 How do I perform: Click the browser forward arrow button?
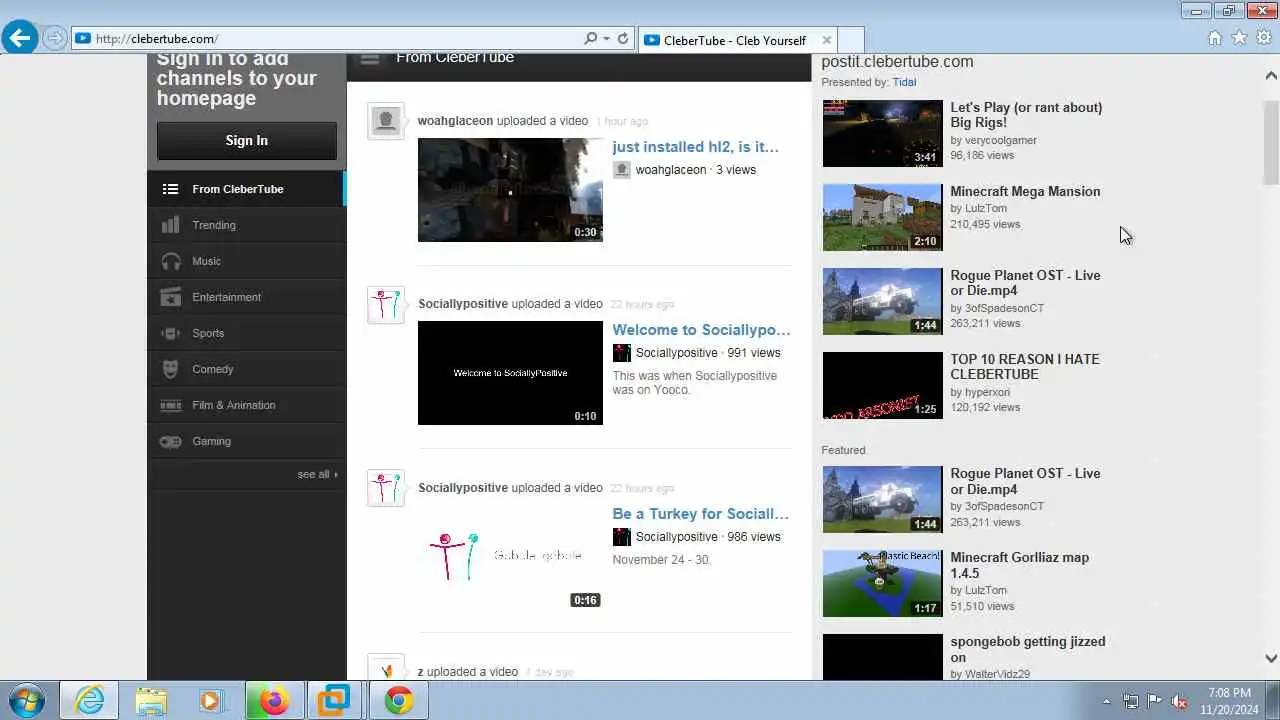(x=54, y=38)
